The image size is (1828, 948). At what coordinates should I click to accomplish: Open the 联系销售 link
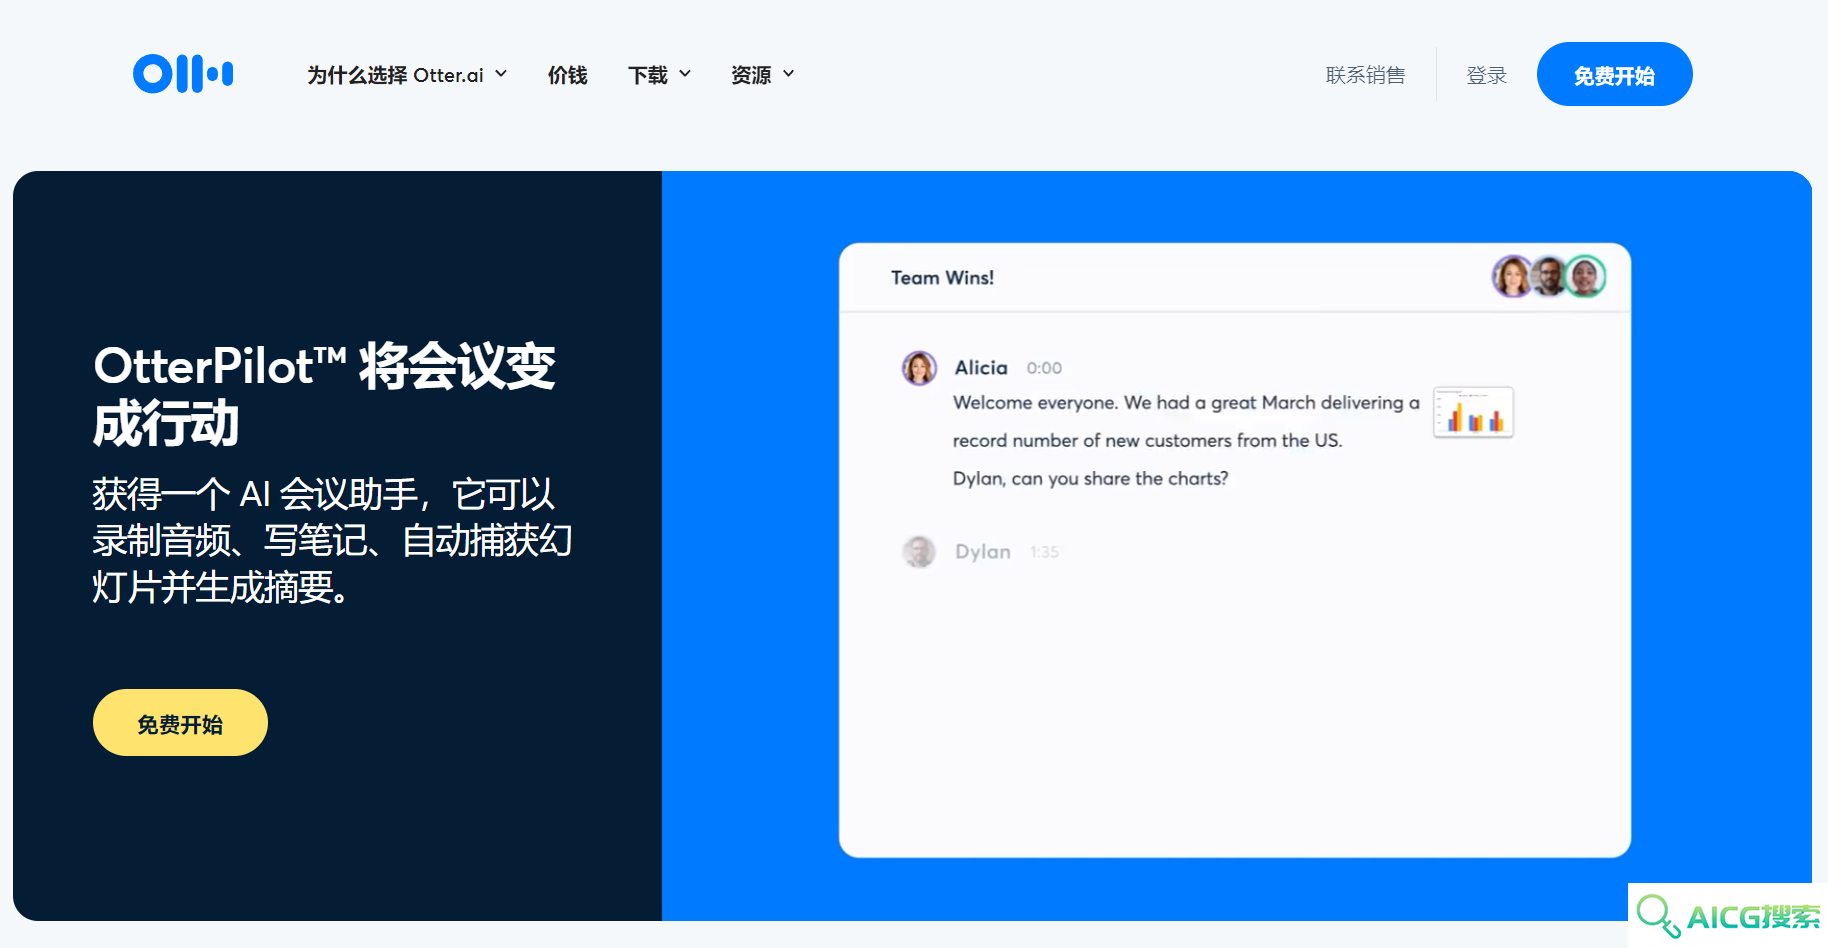click(x=1365, y=75)
